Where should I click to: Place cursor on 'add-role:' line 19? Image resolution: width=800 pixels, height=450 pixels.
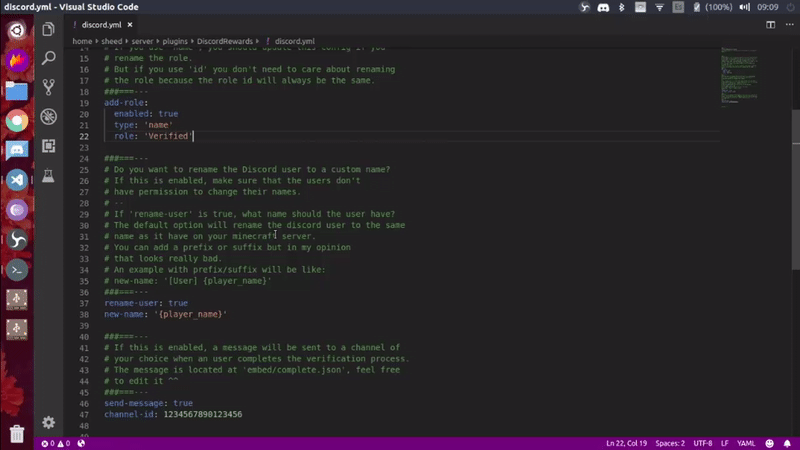coord(126,103)
